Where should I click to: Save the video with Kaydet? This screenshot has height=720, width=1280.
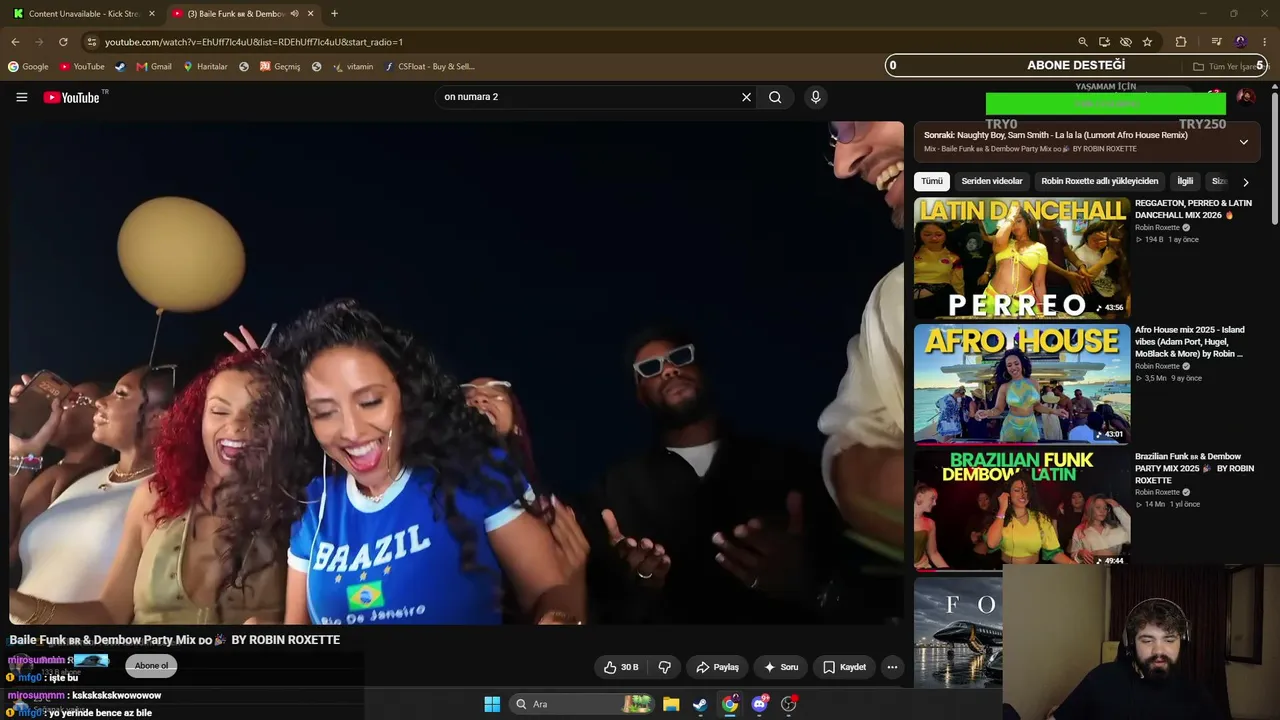[844, 667]
